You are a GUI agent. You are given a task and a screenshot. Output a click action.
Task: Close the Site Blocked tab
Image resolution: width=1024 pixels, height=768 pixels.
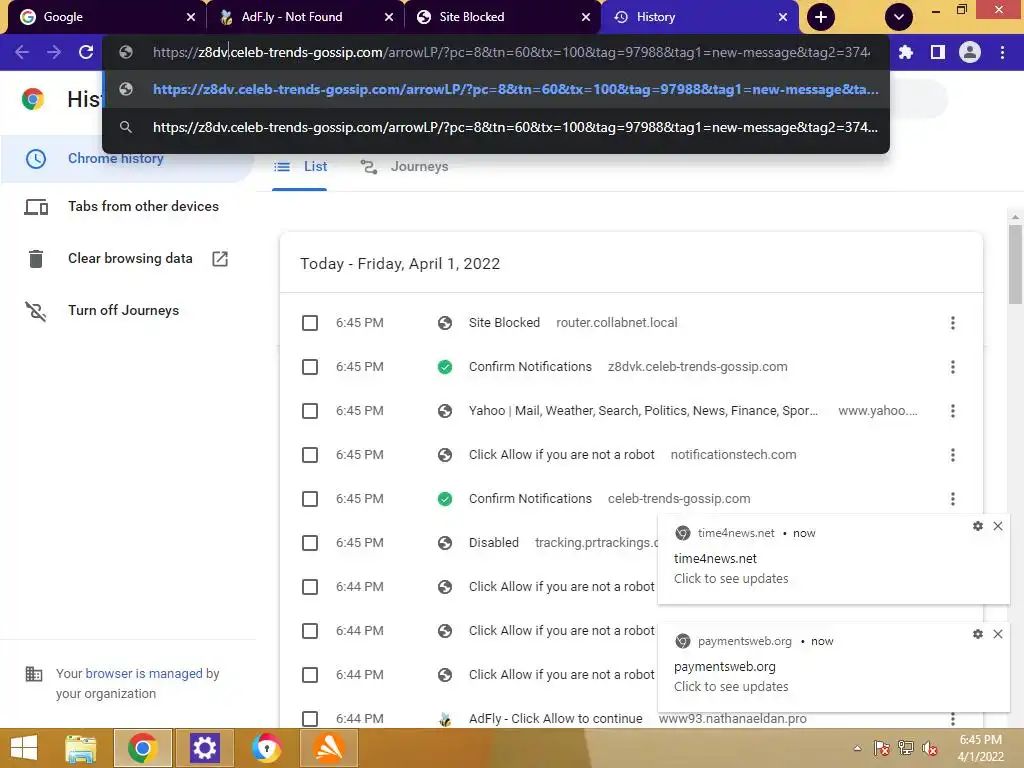[586, 17]
